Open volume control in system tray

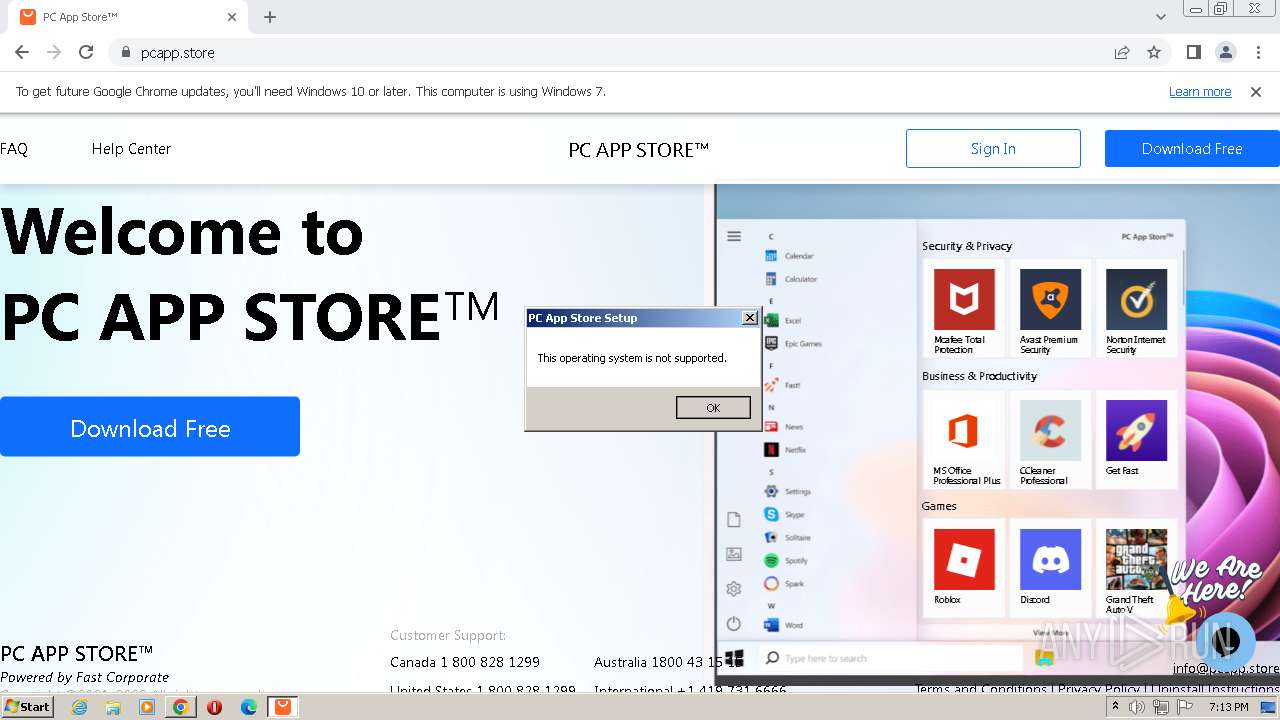point(1137,707)
